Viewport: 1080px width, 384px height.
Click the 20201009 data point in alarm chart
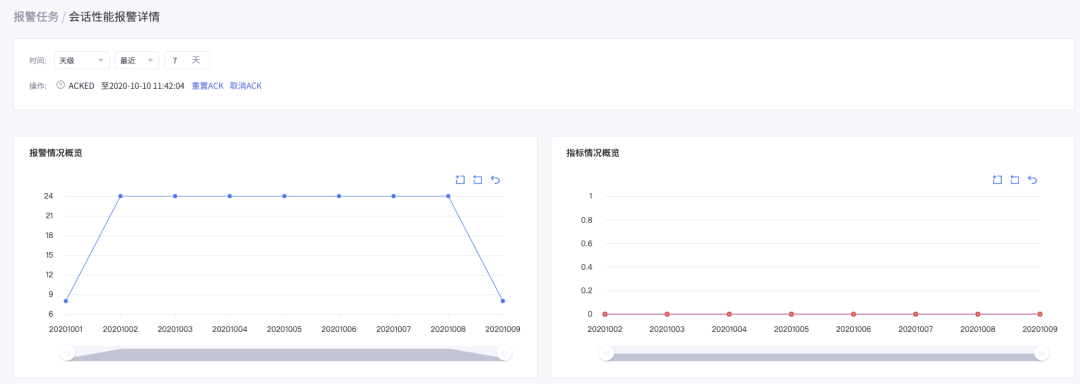(x=503, y=301)
